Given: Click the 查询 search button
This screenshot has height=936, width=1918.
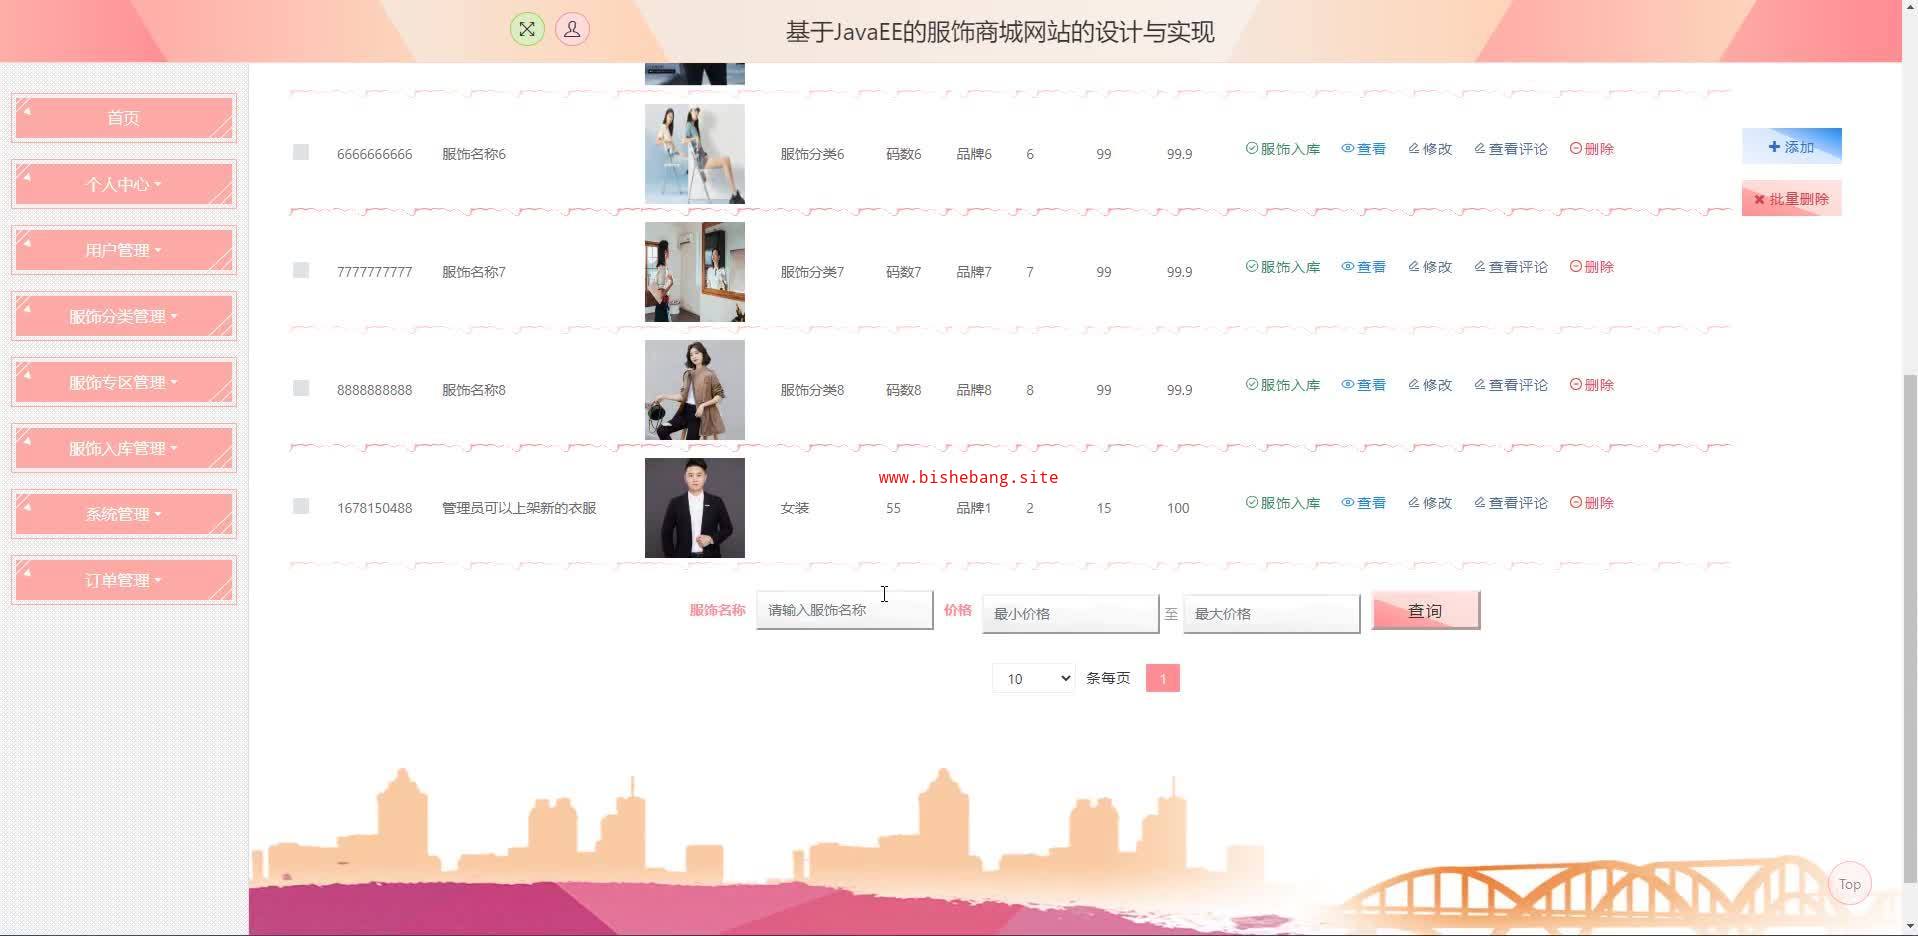Looking at the screenshot, I should click(1425, 611).
